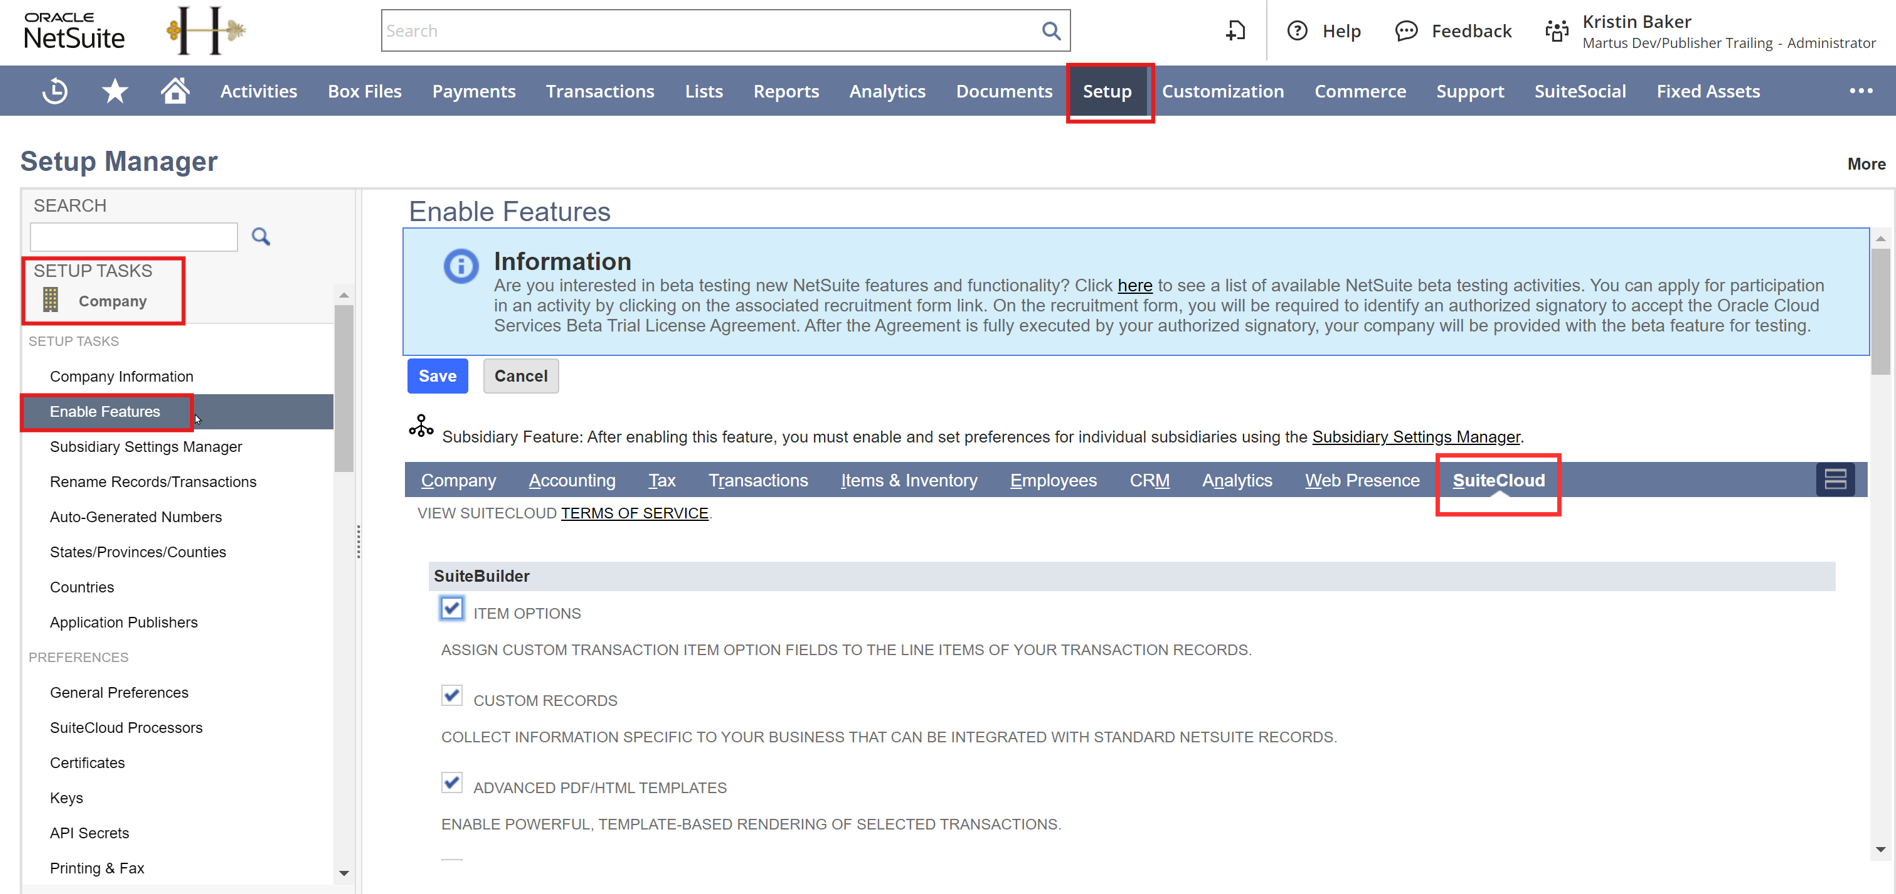The height and width of the screenshot is (894, 1896).
Task: Open the Payments menu
Action: tap(474, 91)
